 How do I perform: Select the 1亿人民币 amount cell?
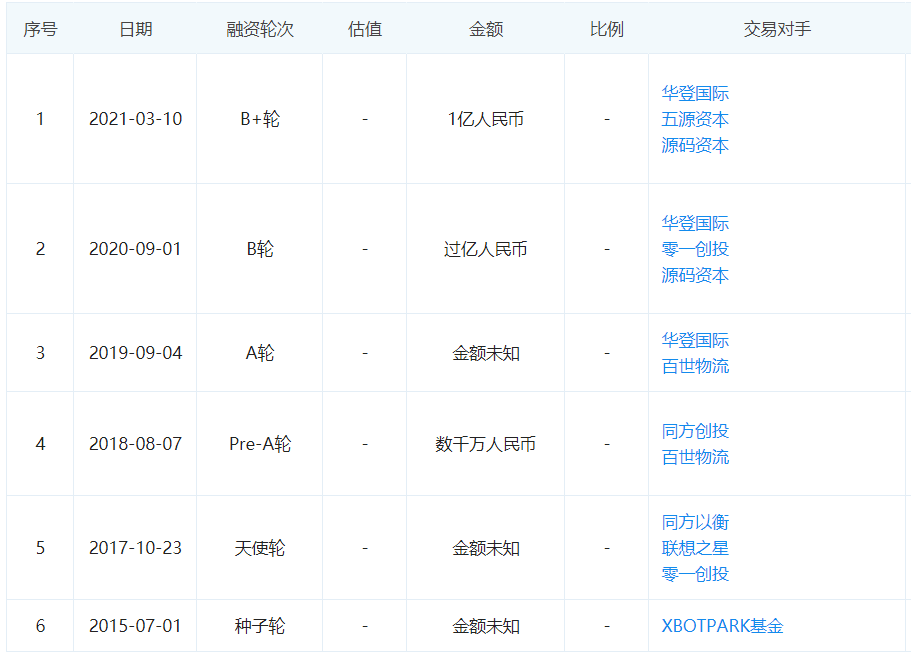click(486, 119)
